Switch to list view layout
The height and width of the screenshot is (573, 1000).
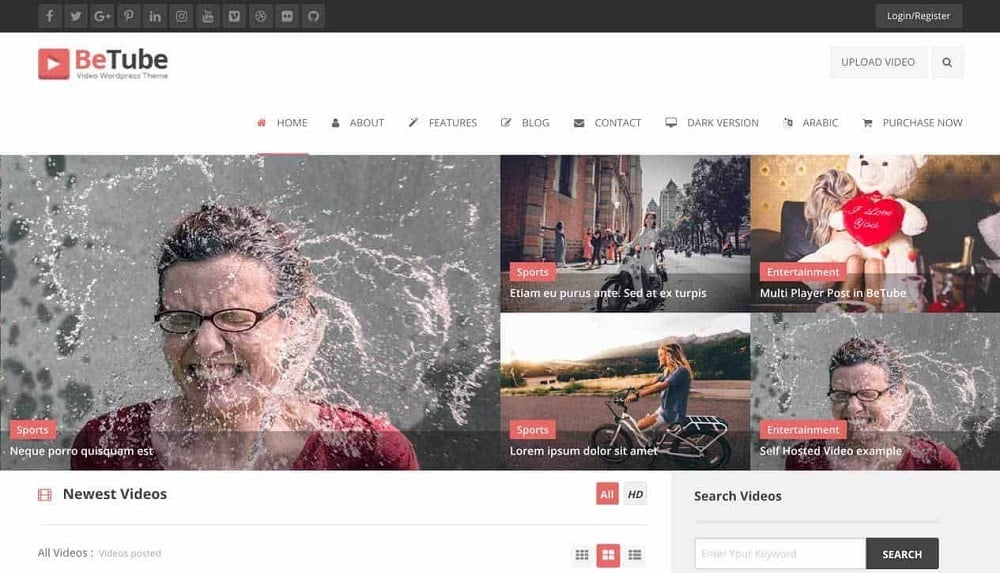pyautogui.click(x=634, y=555)
